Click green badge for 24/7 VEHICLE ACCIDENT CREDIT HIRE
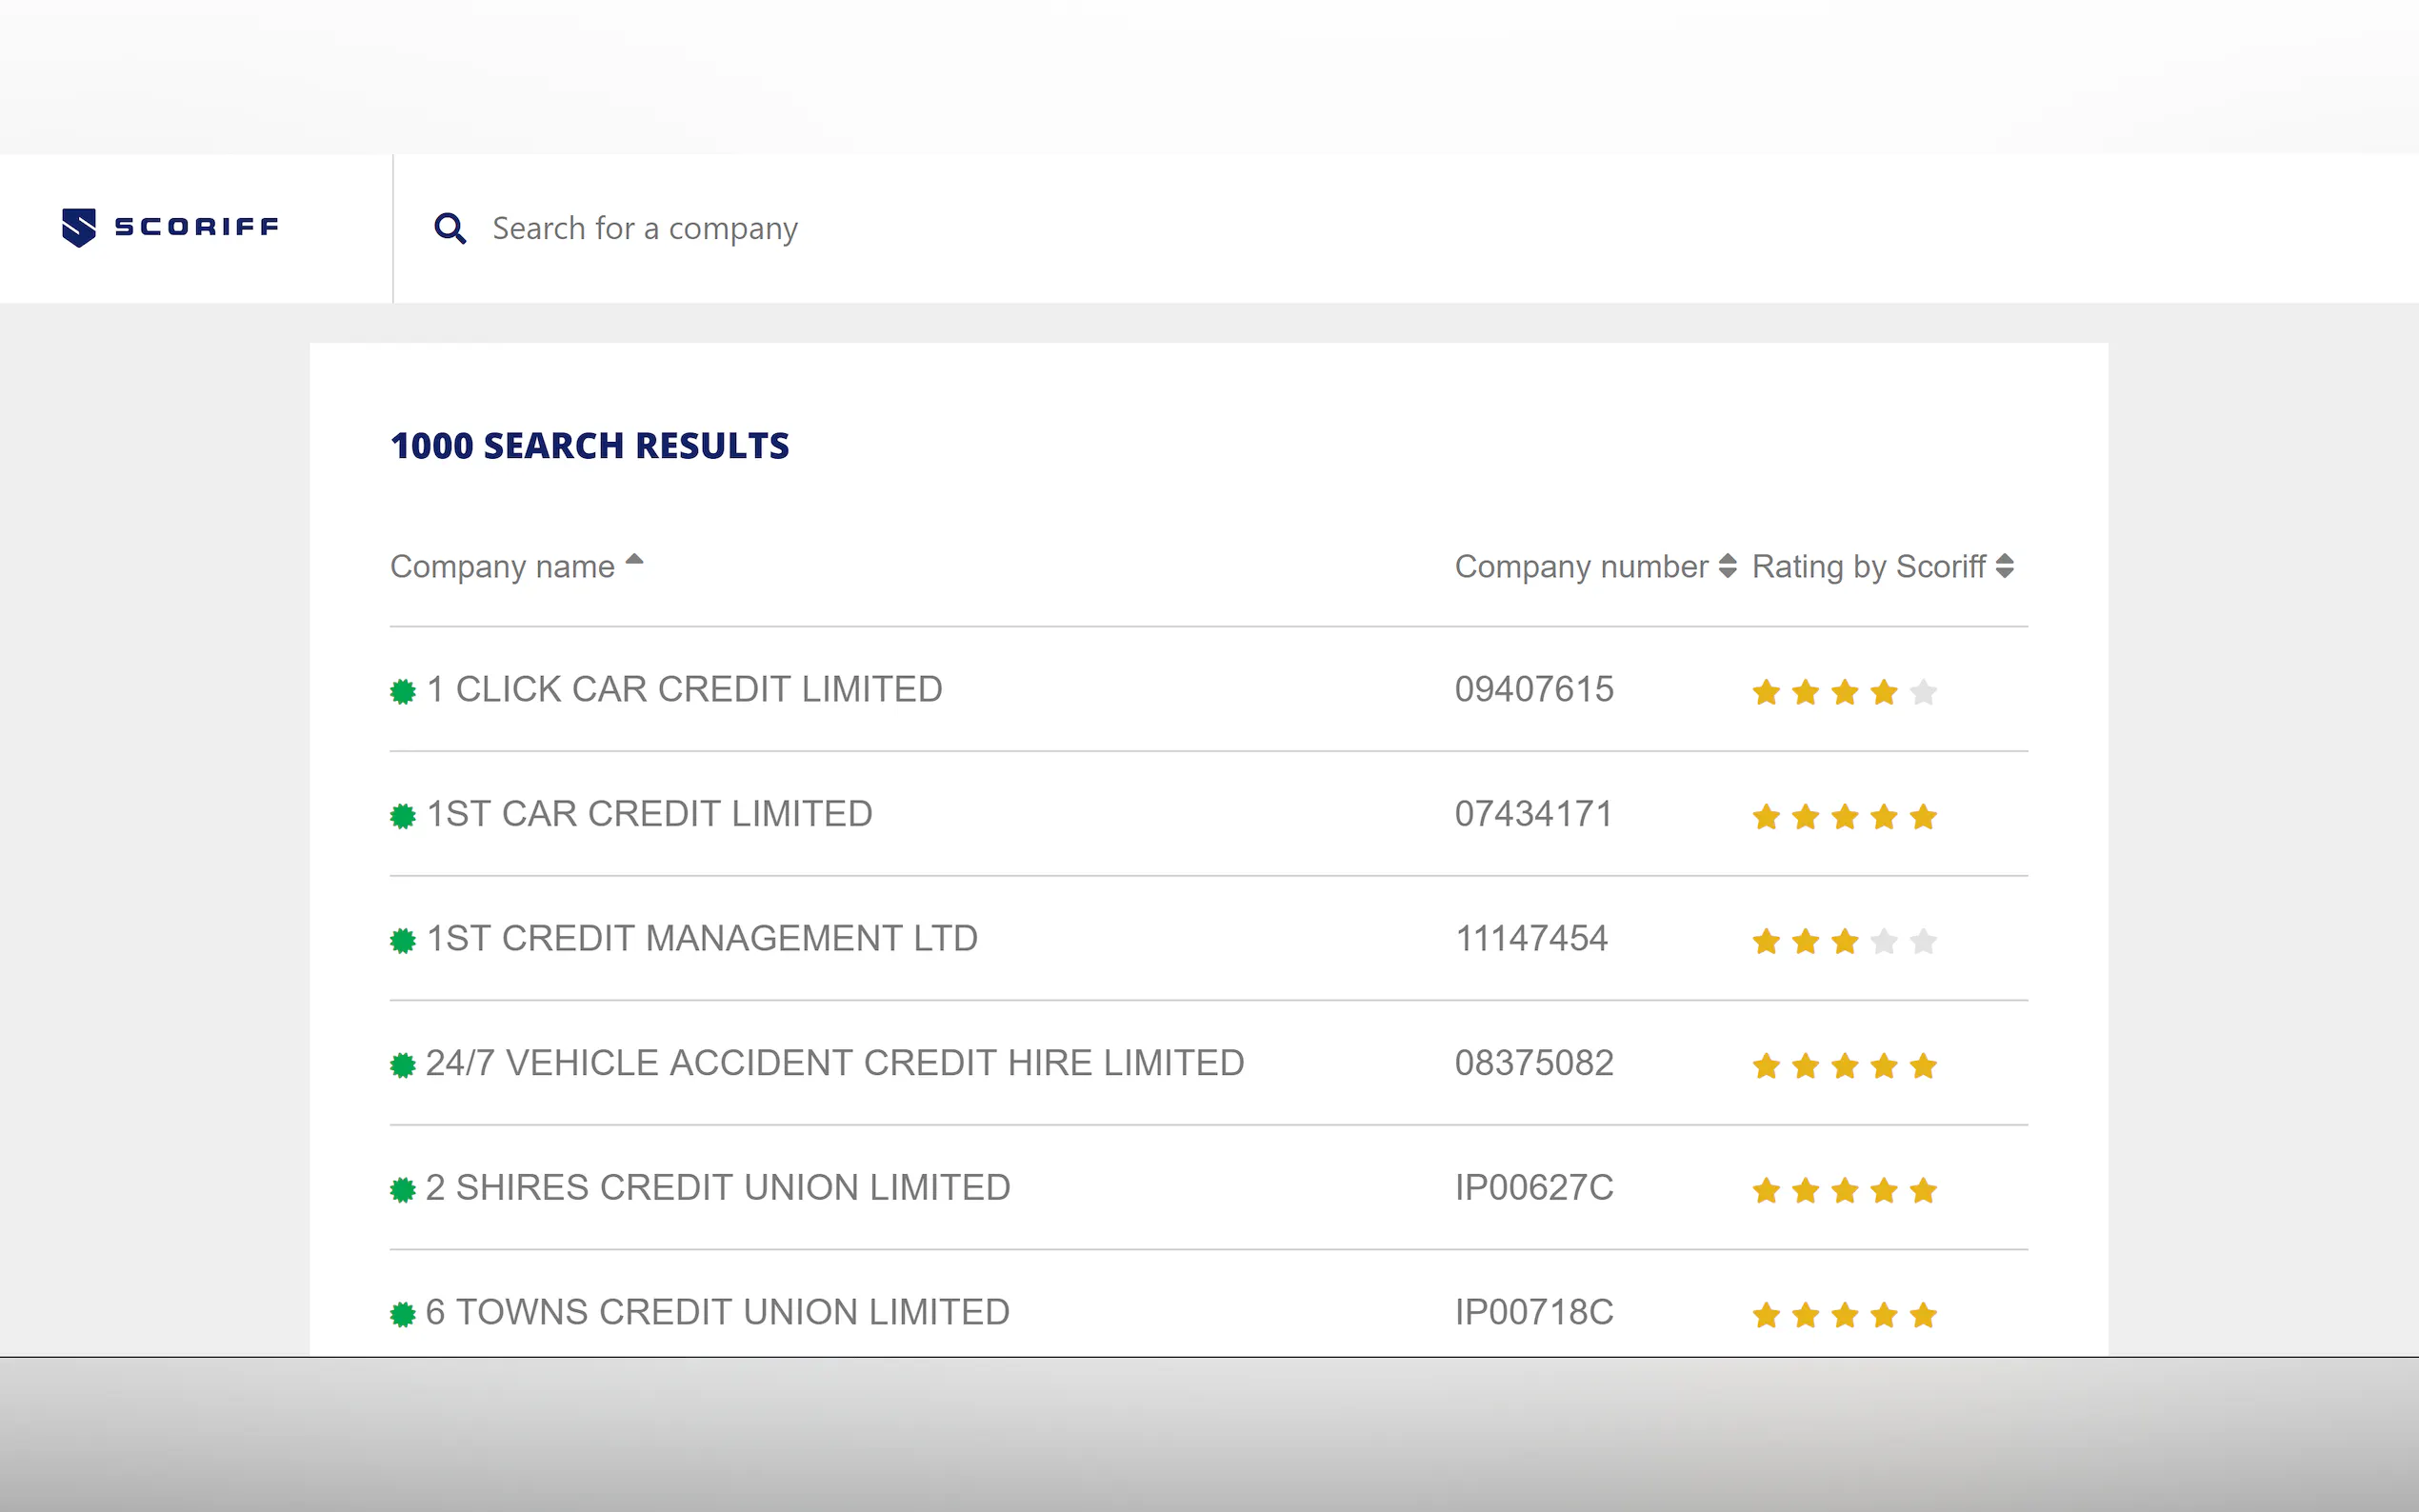The image size is (2419, 1512). tap(402, 1065)
